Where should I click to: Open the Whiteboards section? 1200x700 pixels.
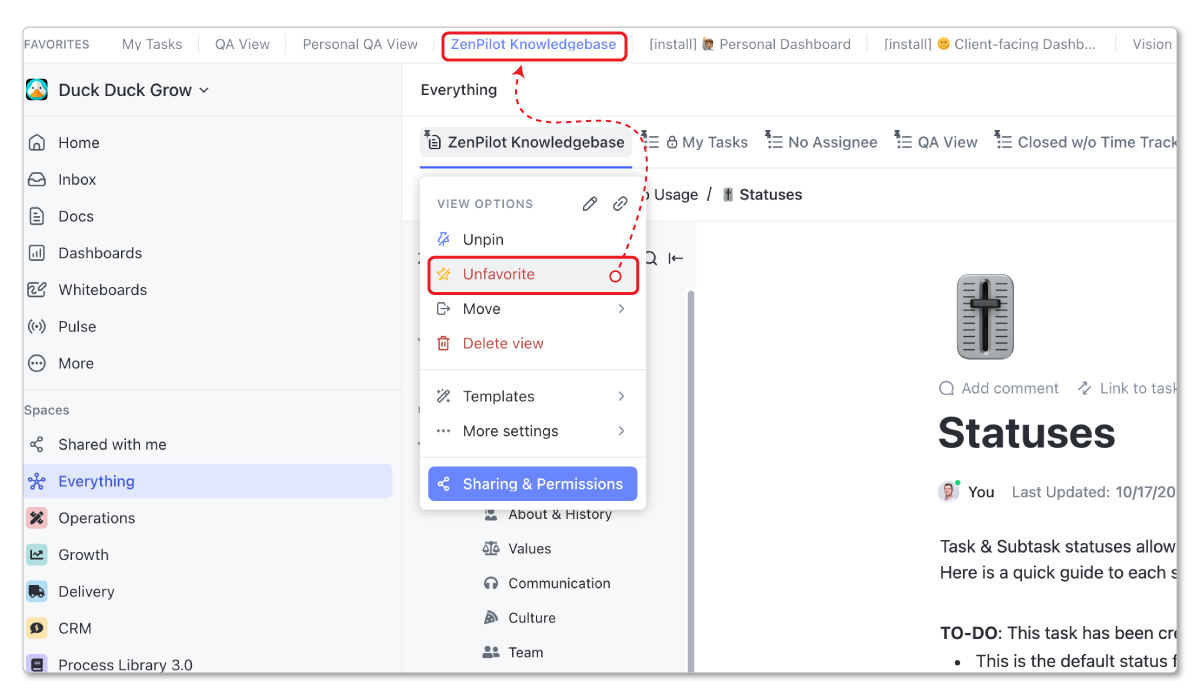pyautogui.click(x=100, y=289)
